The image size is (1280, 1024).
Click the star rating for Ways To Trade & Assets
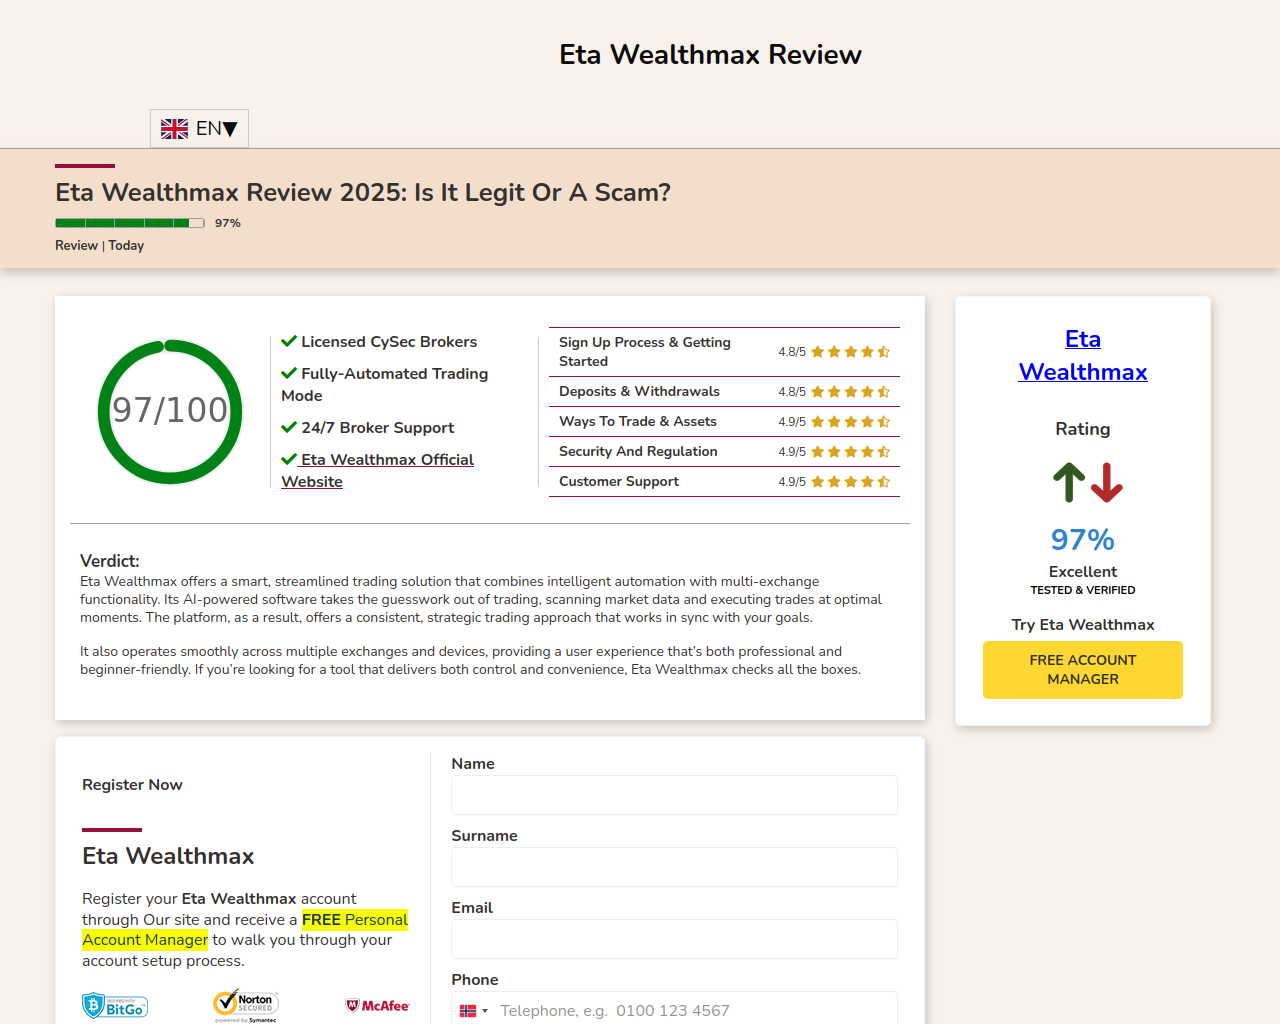(850, 422)
